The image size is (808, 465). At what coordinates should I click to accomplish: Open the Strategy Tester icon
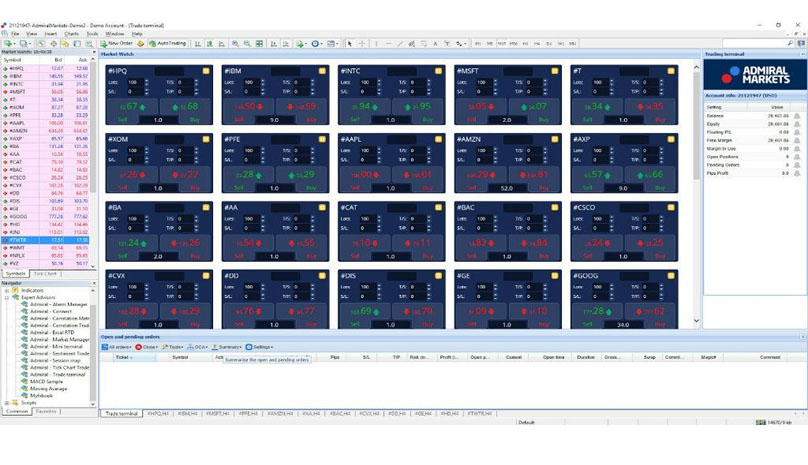[x=89, y=44]
